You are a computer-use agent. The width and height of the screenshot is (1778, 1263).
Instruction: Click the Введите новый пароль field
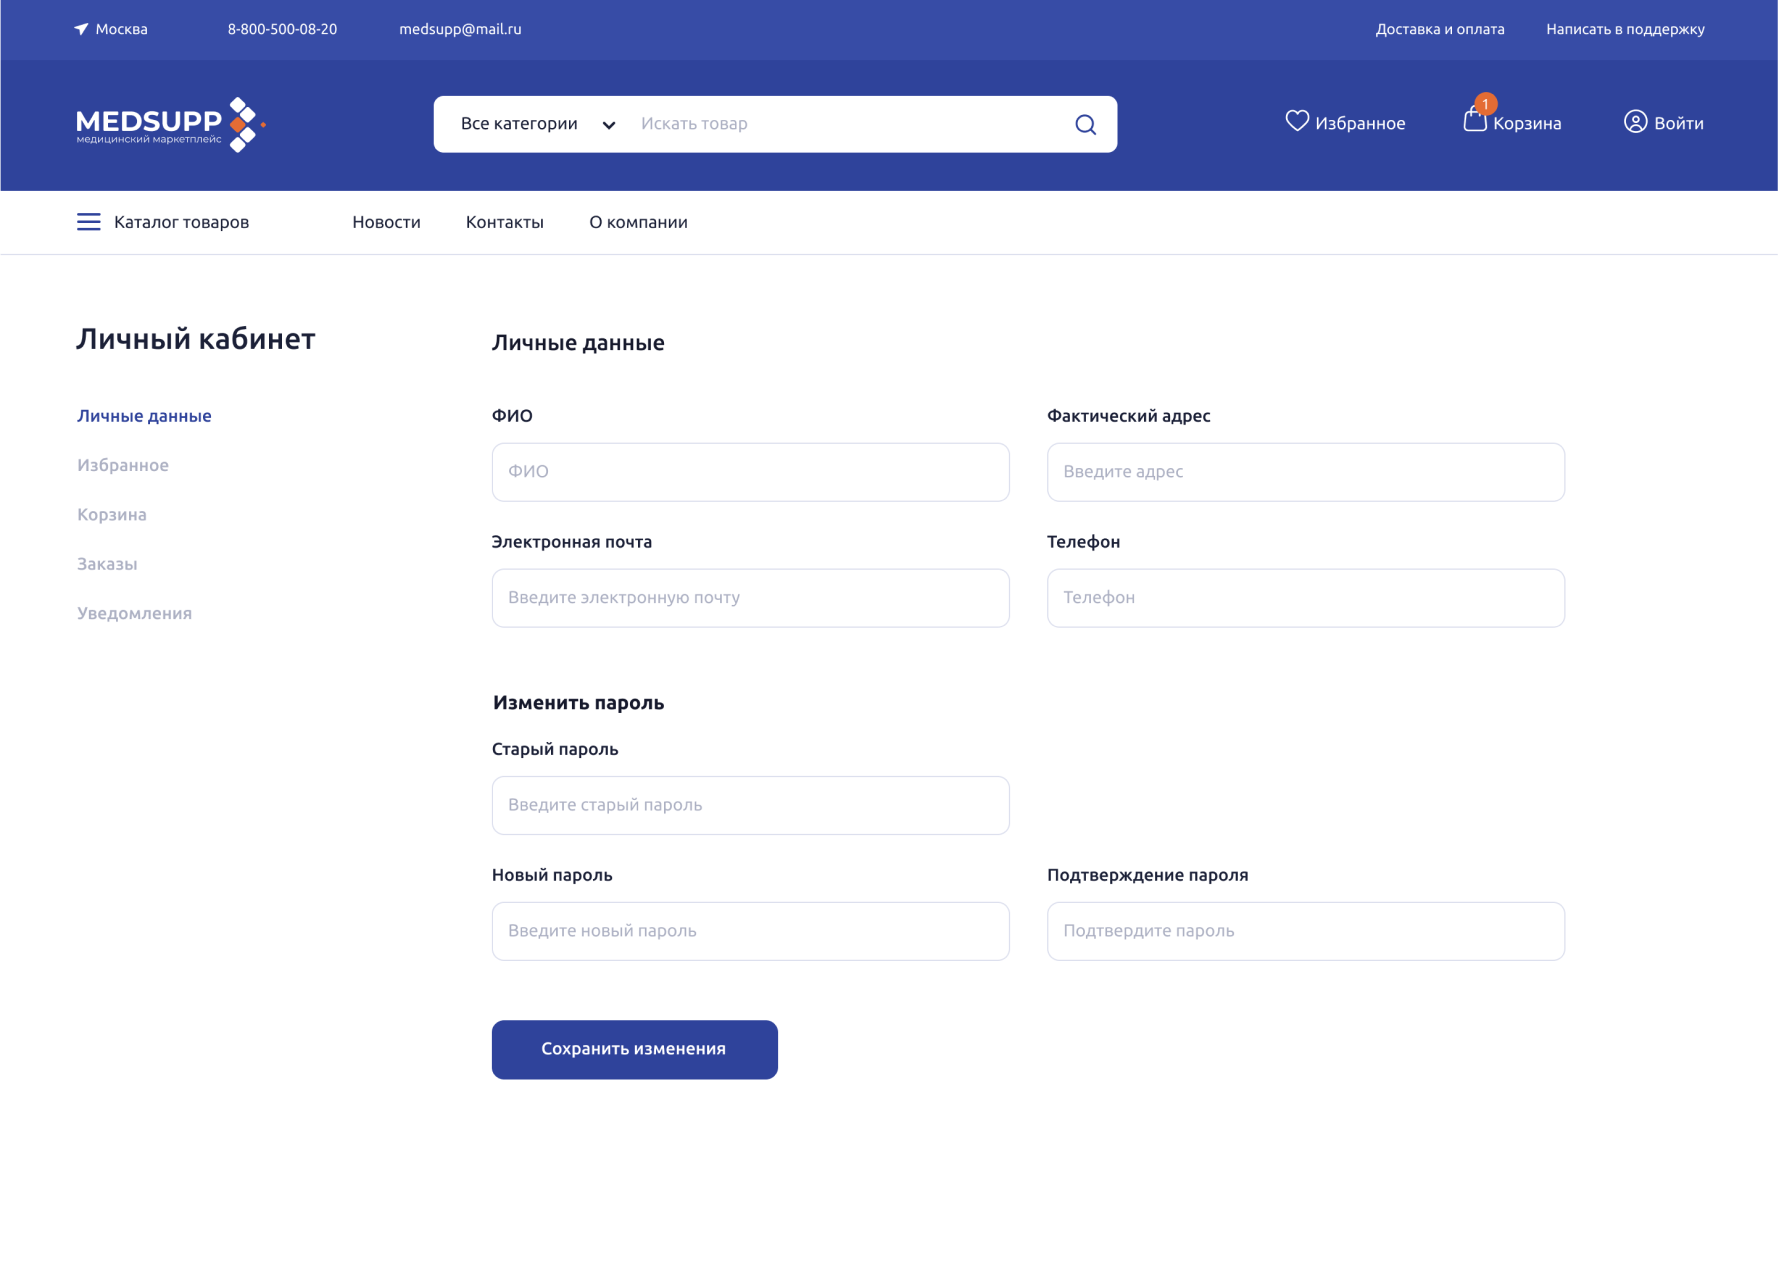click(750, 931)
